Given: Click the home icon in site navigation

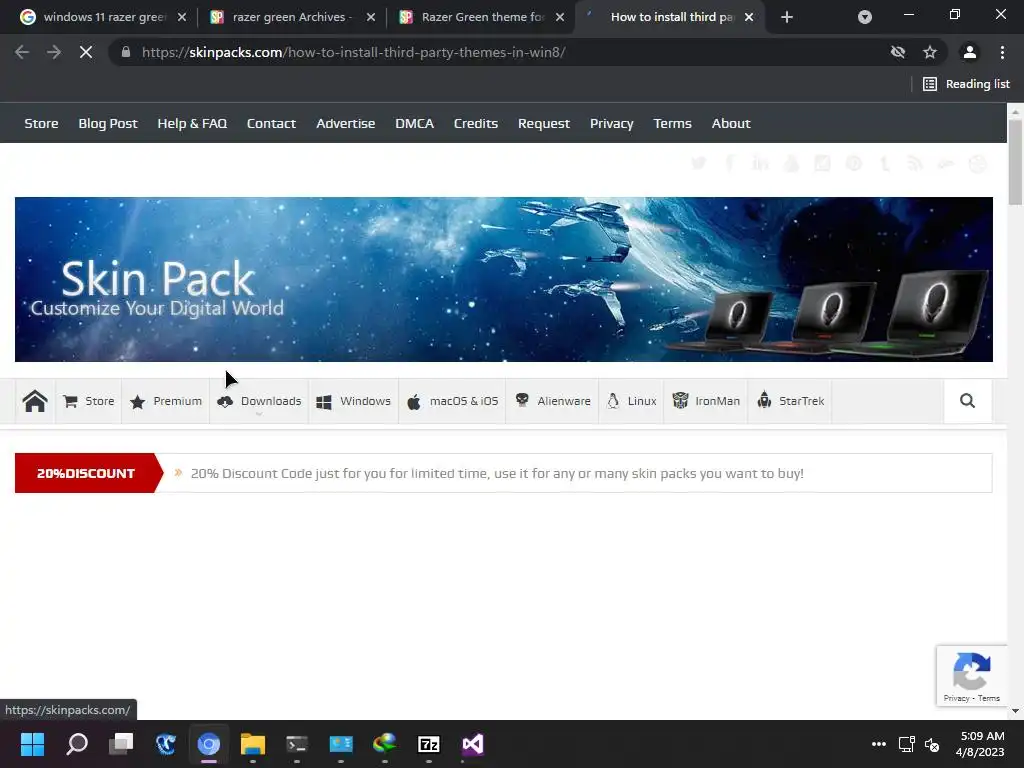Looking at the screenshot, I should [x=35, y=401].
